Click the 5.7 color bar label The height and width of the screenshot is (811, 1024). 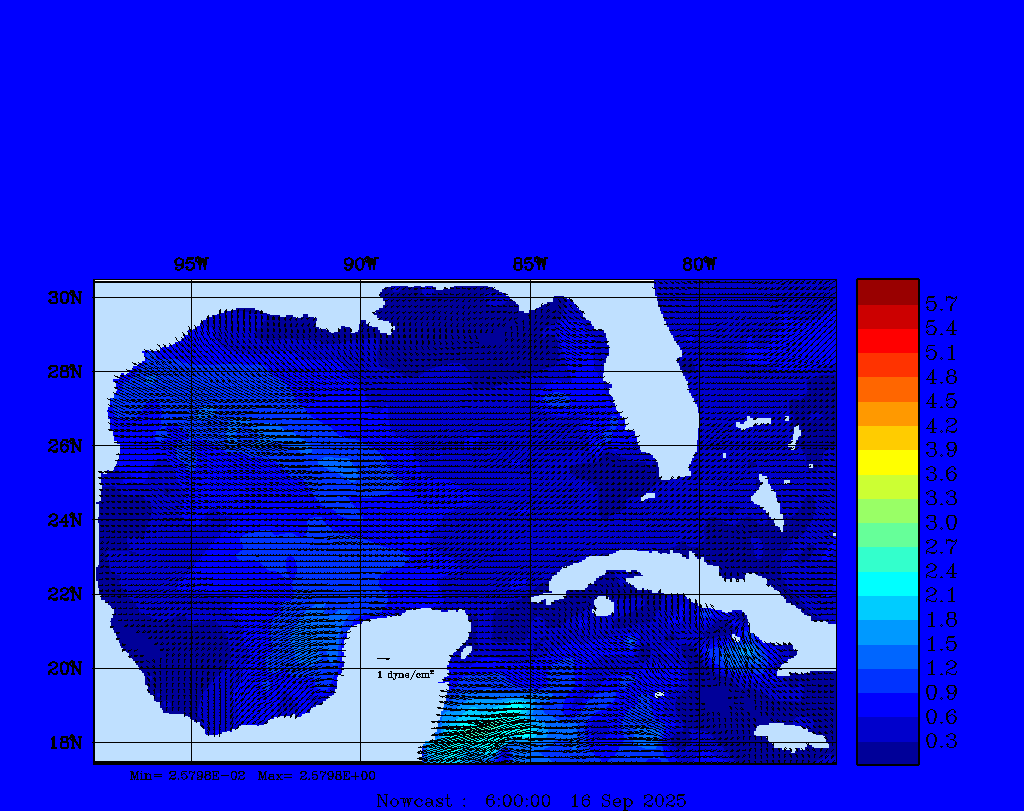(941, 303)
